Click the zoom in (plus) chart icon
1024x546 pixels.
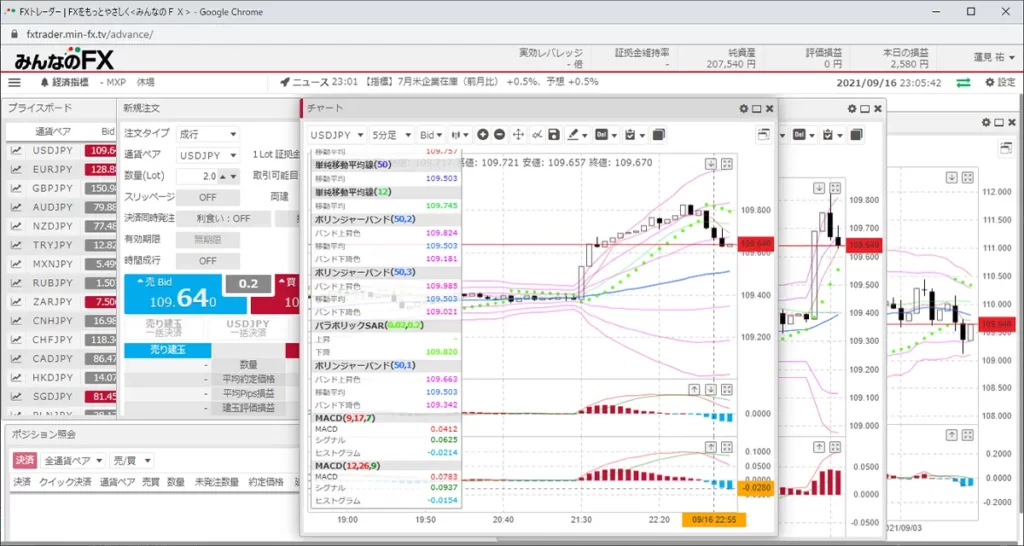point(483,134)
